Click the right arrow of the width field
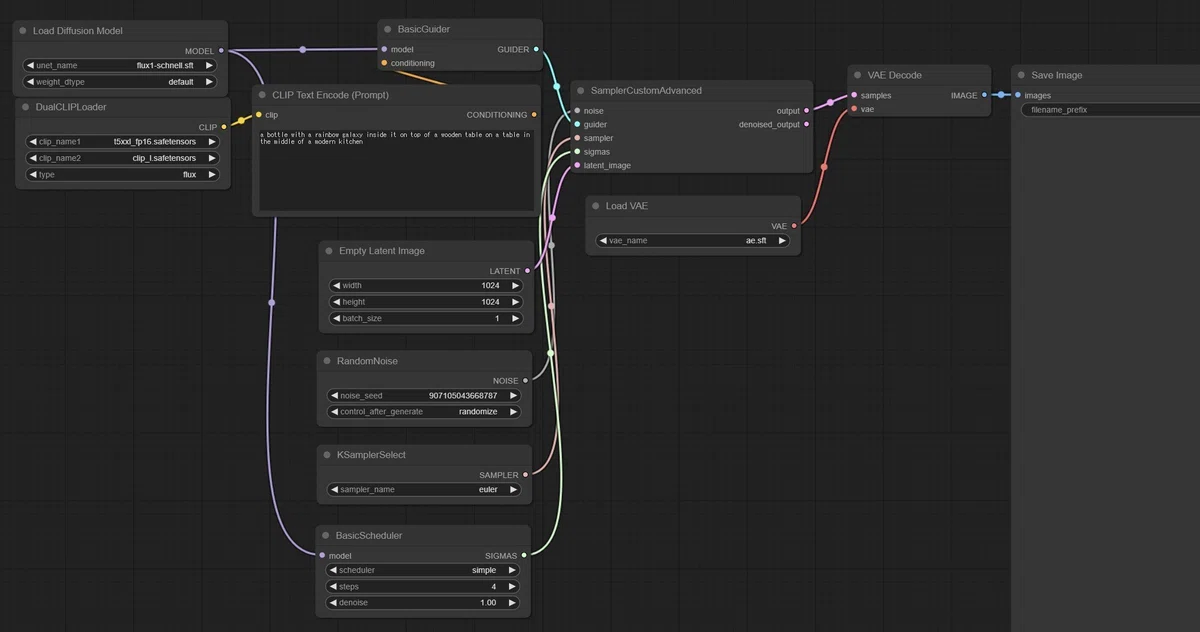Screen dimensions: 1200x632 [516, 286]
